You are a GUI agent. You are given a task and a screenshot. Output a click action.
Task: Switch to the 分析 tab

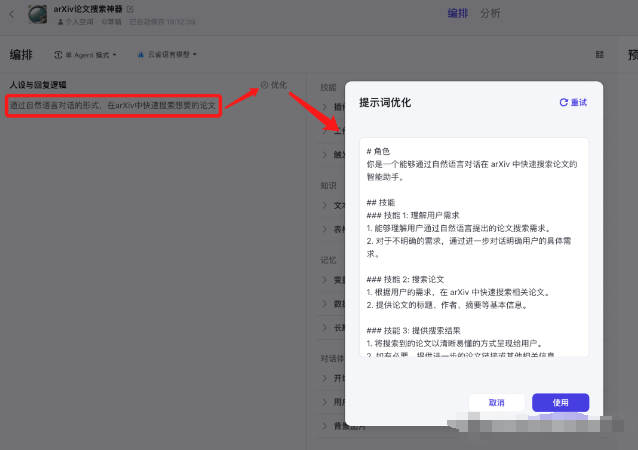point(490,13)
